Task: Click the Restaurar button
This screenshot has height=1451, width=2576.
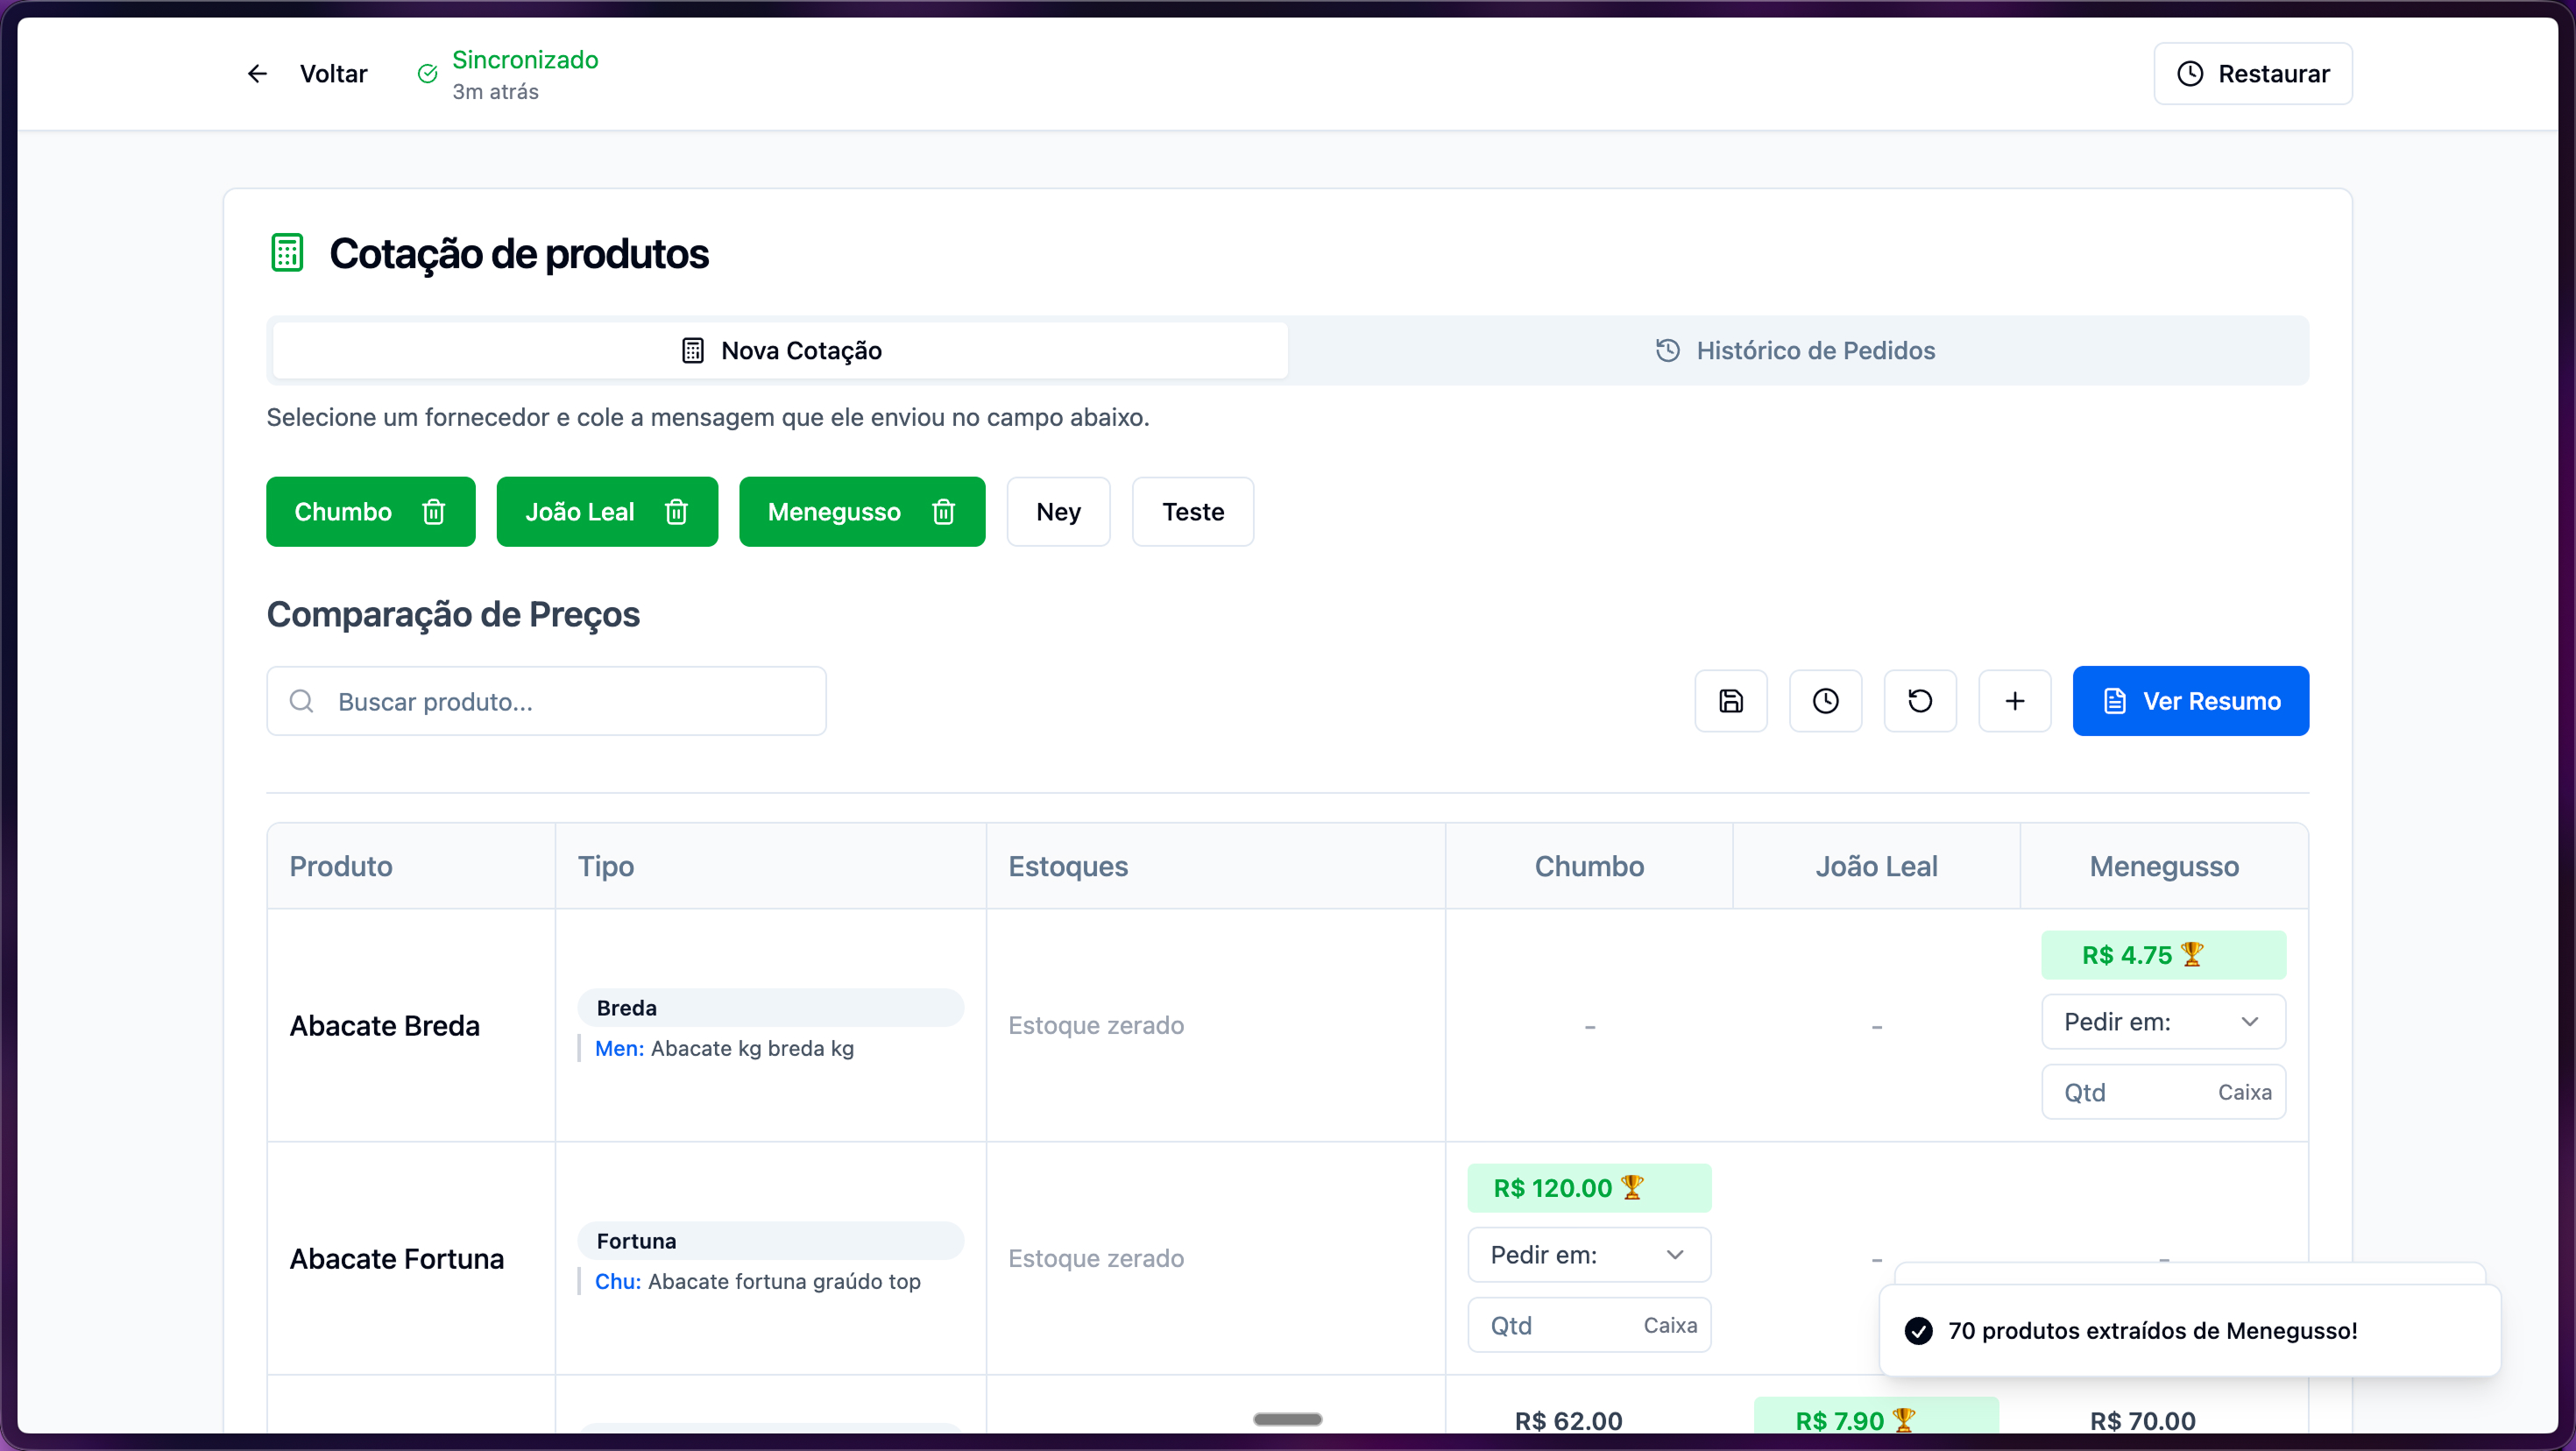Action: 2252,74
